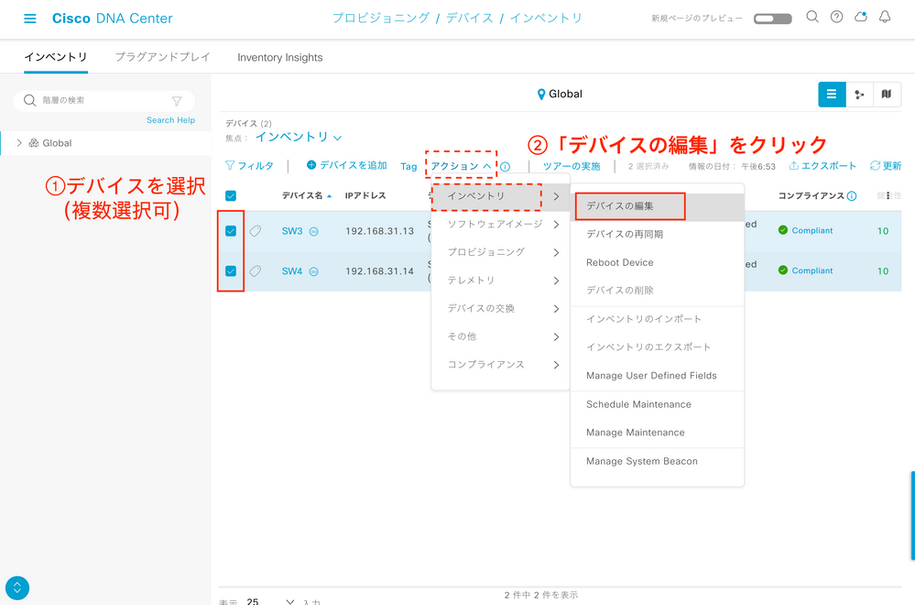Sort by the IPアドレス column header
Viewport: 915px width, 605px height.
tap(365, 196)
